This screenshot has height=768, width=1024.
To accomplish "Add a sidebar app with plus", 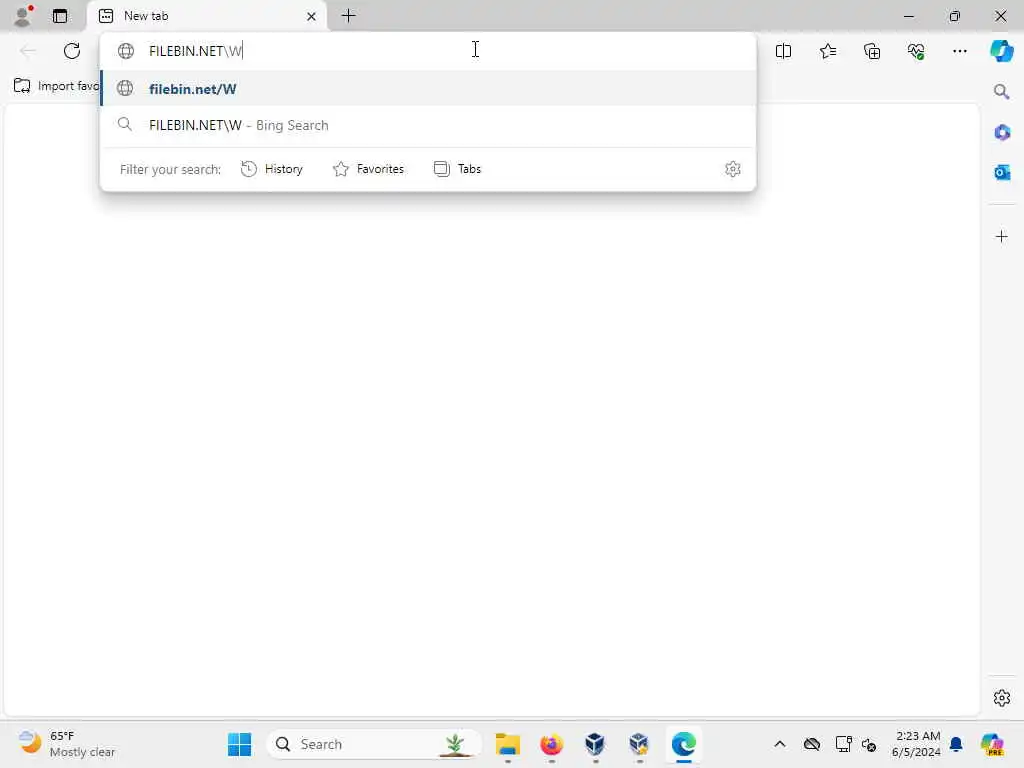I will point(1002,236).
